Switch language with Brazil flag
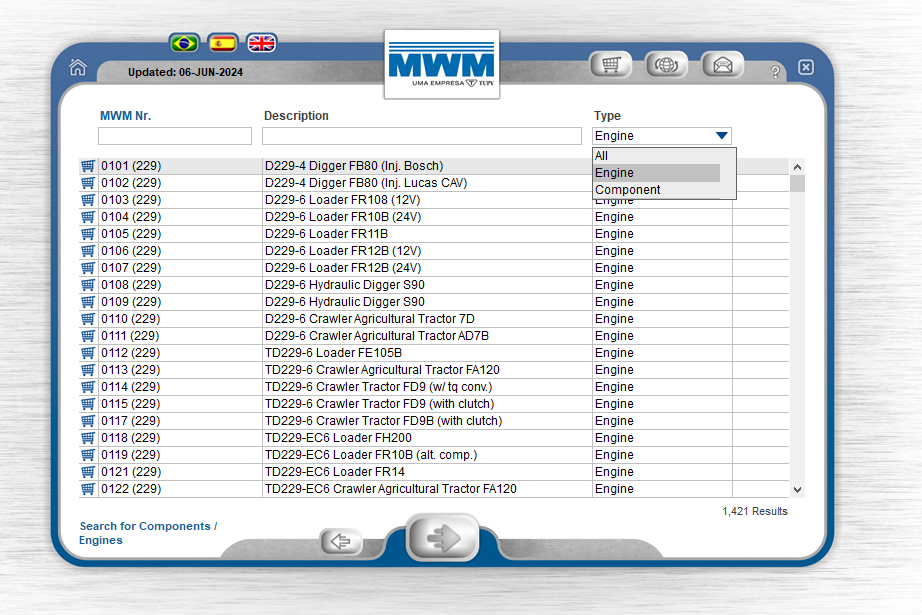Image resolution: width=922 pixels, height=615 pixels. tap(184, 43)
